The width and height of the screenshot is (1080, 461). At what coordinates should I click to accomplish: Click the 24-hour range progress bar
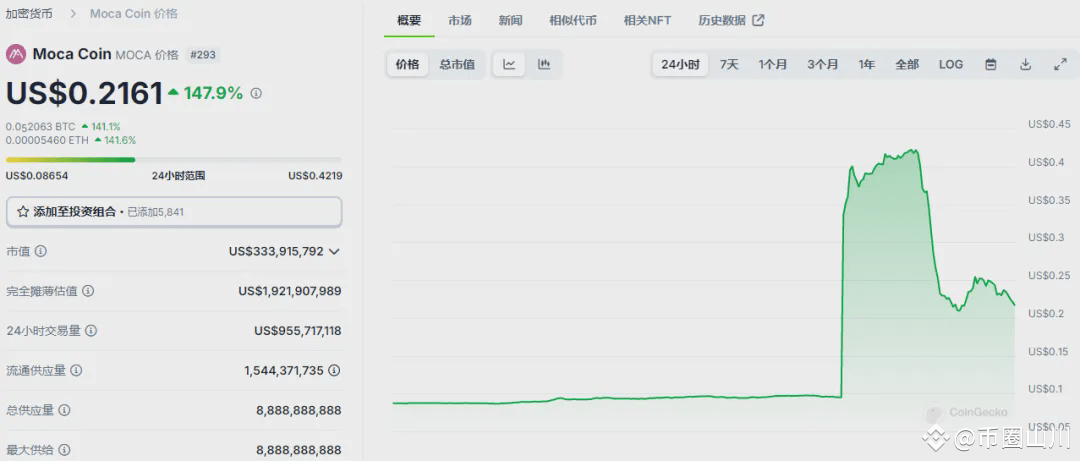pos(174,160)
